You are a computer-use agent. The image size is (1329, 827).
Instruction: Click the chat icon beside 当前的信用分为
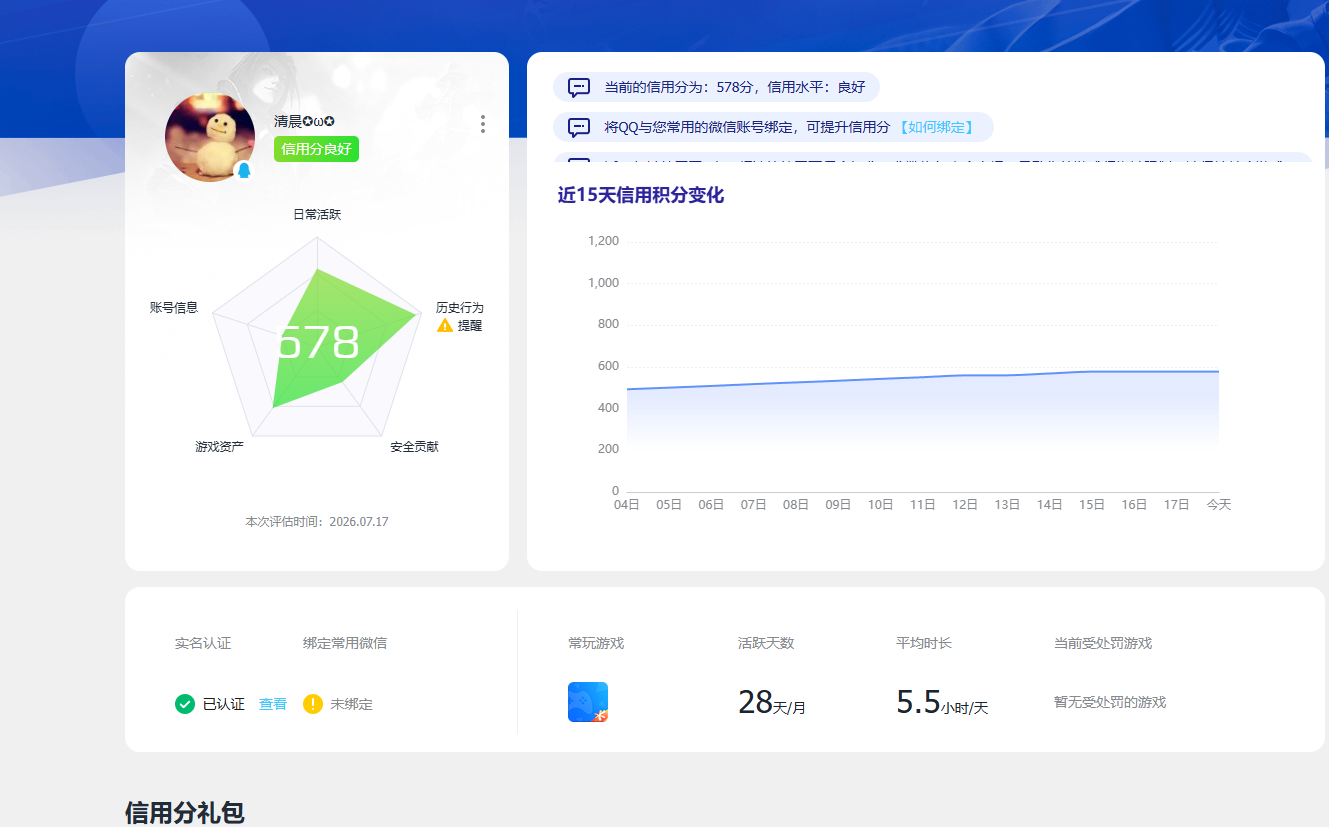tap(579, 87)
